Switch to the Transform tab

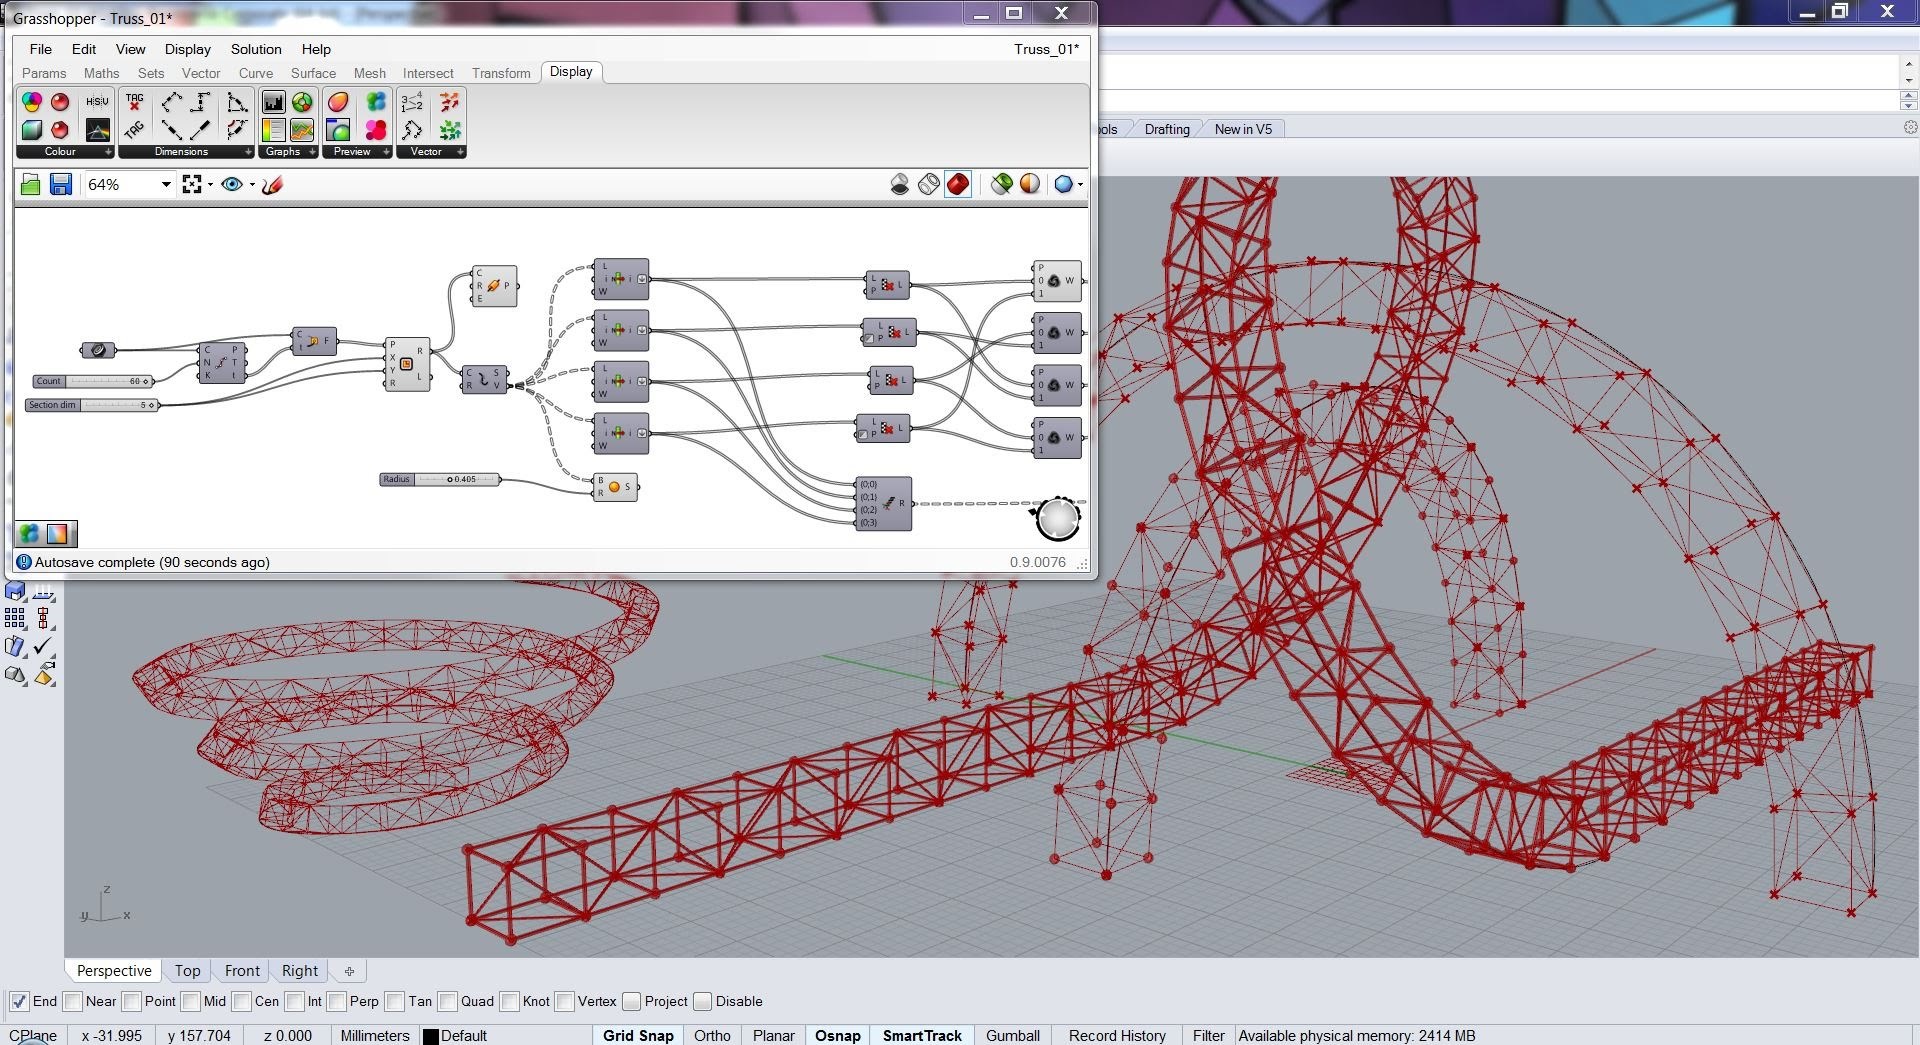tap(501, 73)
